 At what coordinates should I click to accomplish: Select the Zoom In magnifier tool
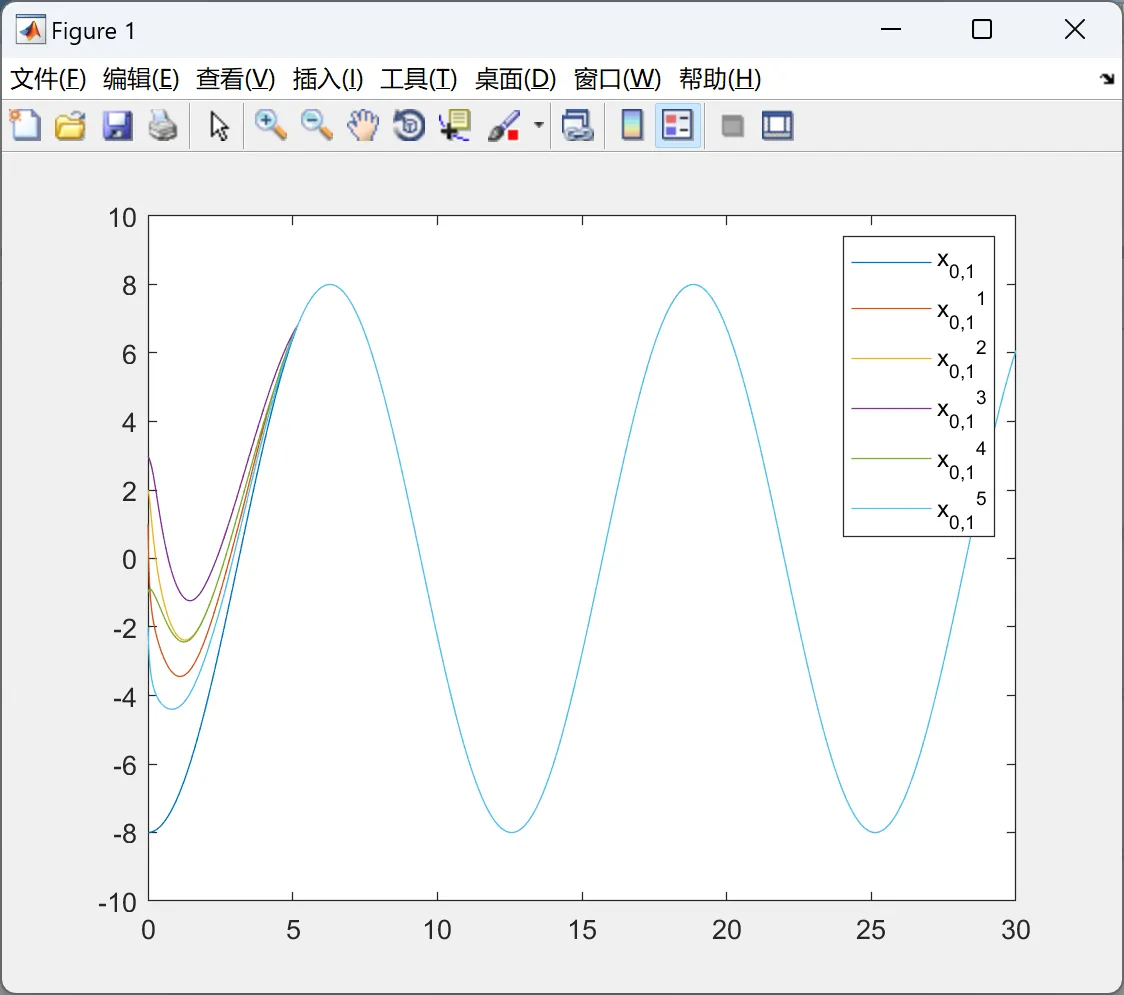click(x=270, y=126)
